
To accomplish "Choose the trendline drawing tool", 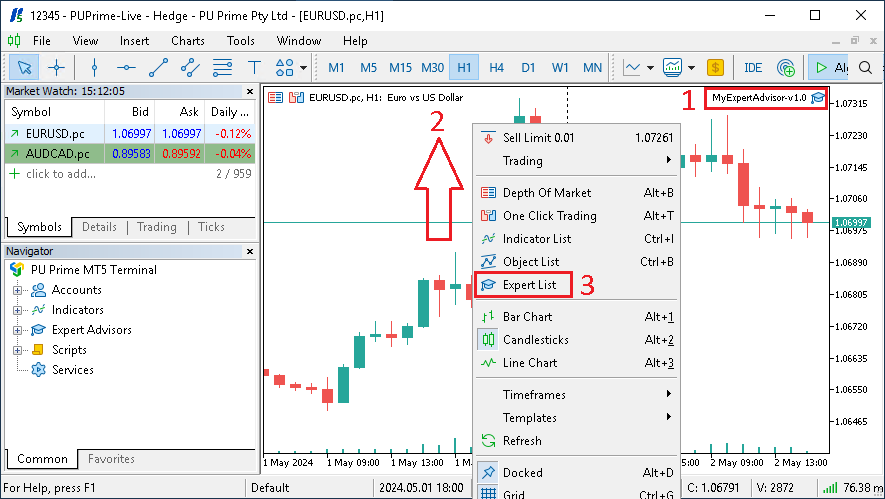I will pyautogui.click(x=158, y=68).
